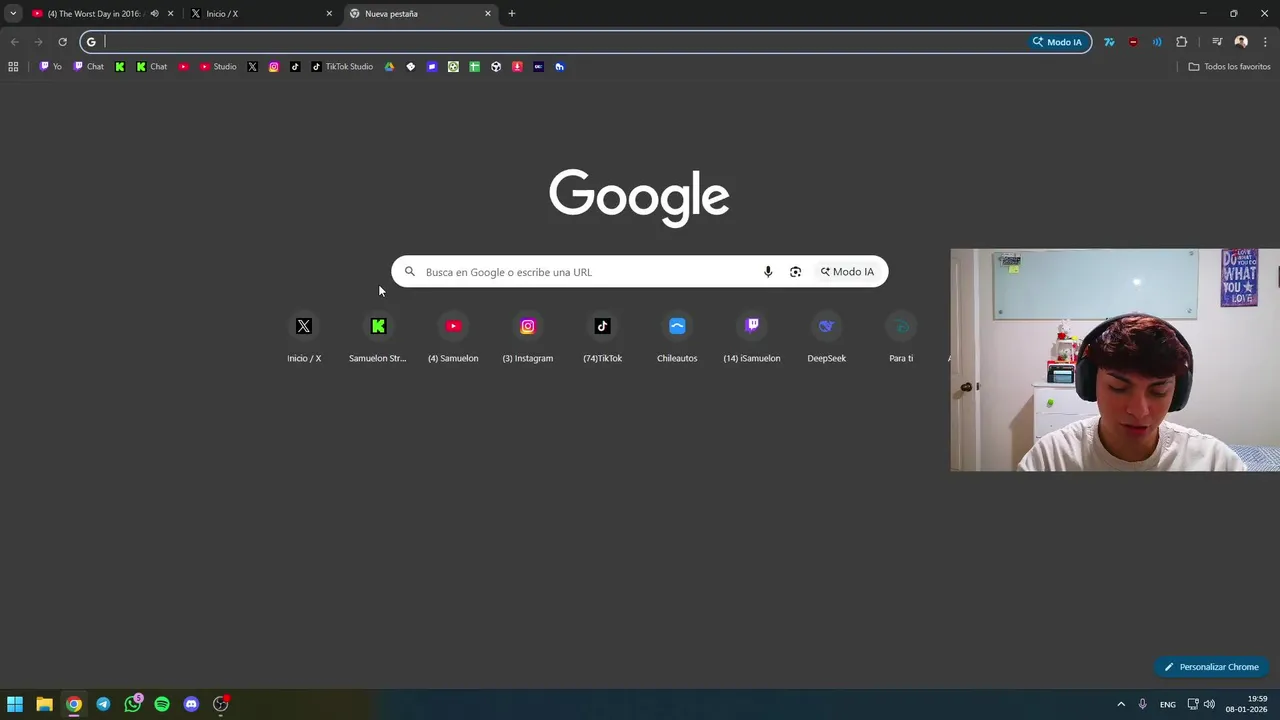
Task: Open the Kick 'Chat' bookmark
Action: [151, 67]
